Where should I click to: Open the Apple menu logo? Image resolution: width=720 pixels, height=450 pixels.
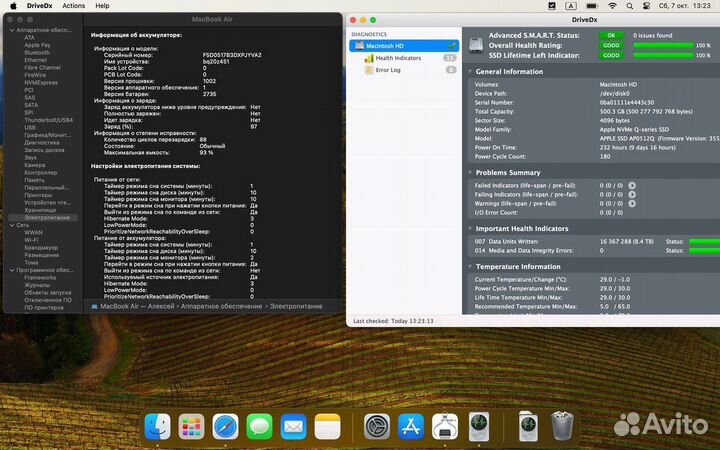point(13,6)
